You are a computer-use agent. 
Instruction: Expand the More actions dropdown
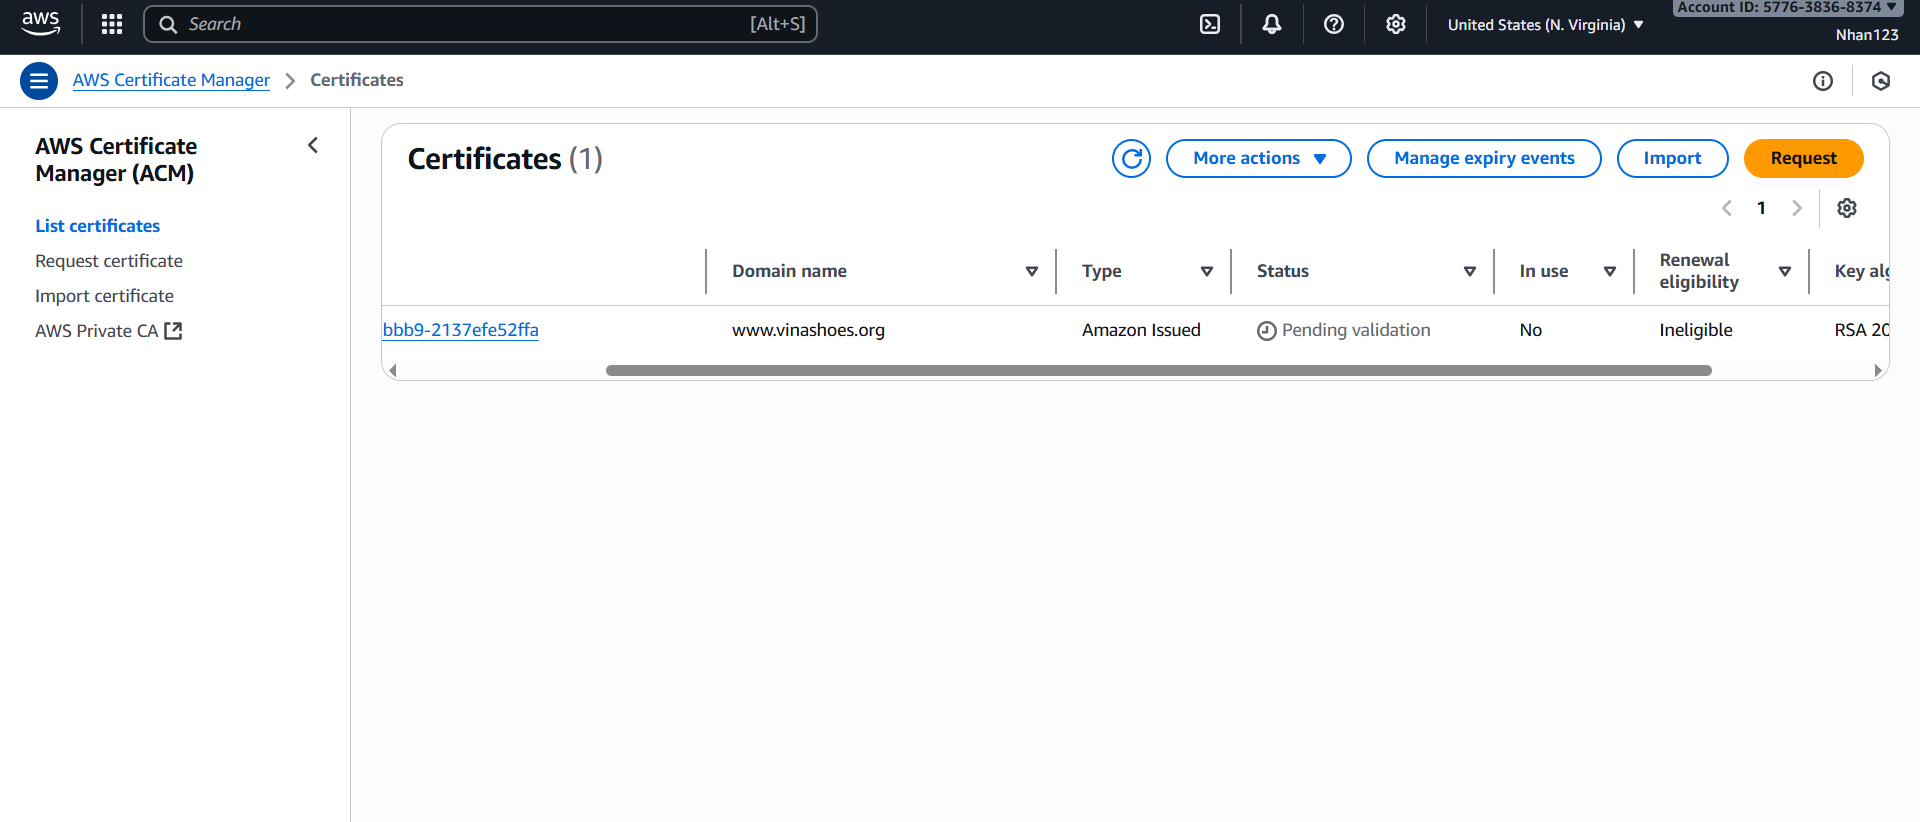pyautogui.click(x=1259, y=158)
